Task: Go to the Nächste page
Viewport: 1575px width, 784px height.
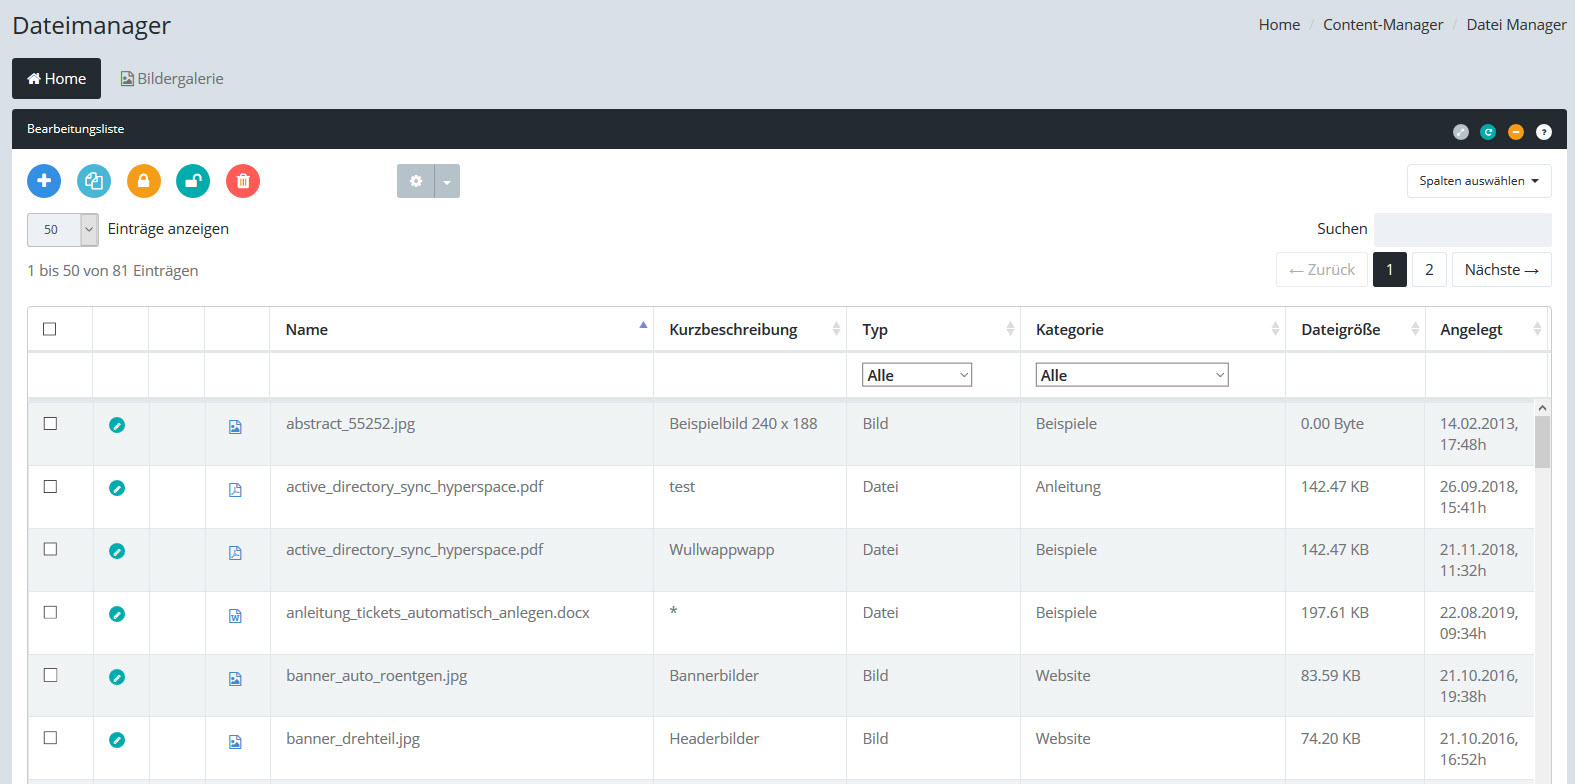Action: tap(1500, 270)
